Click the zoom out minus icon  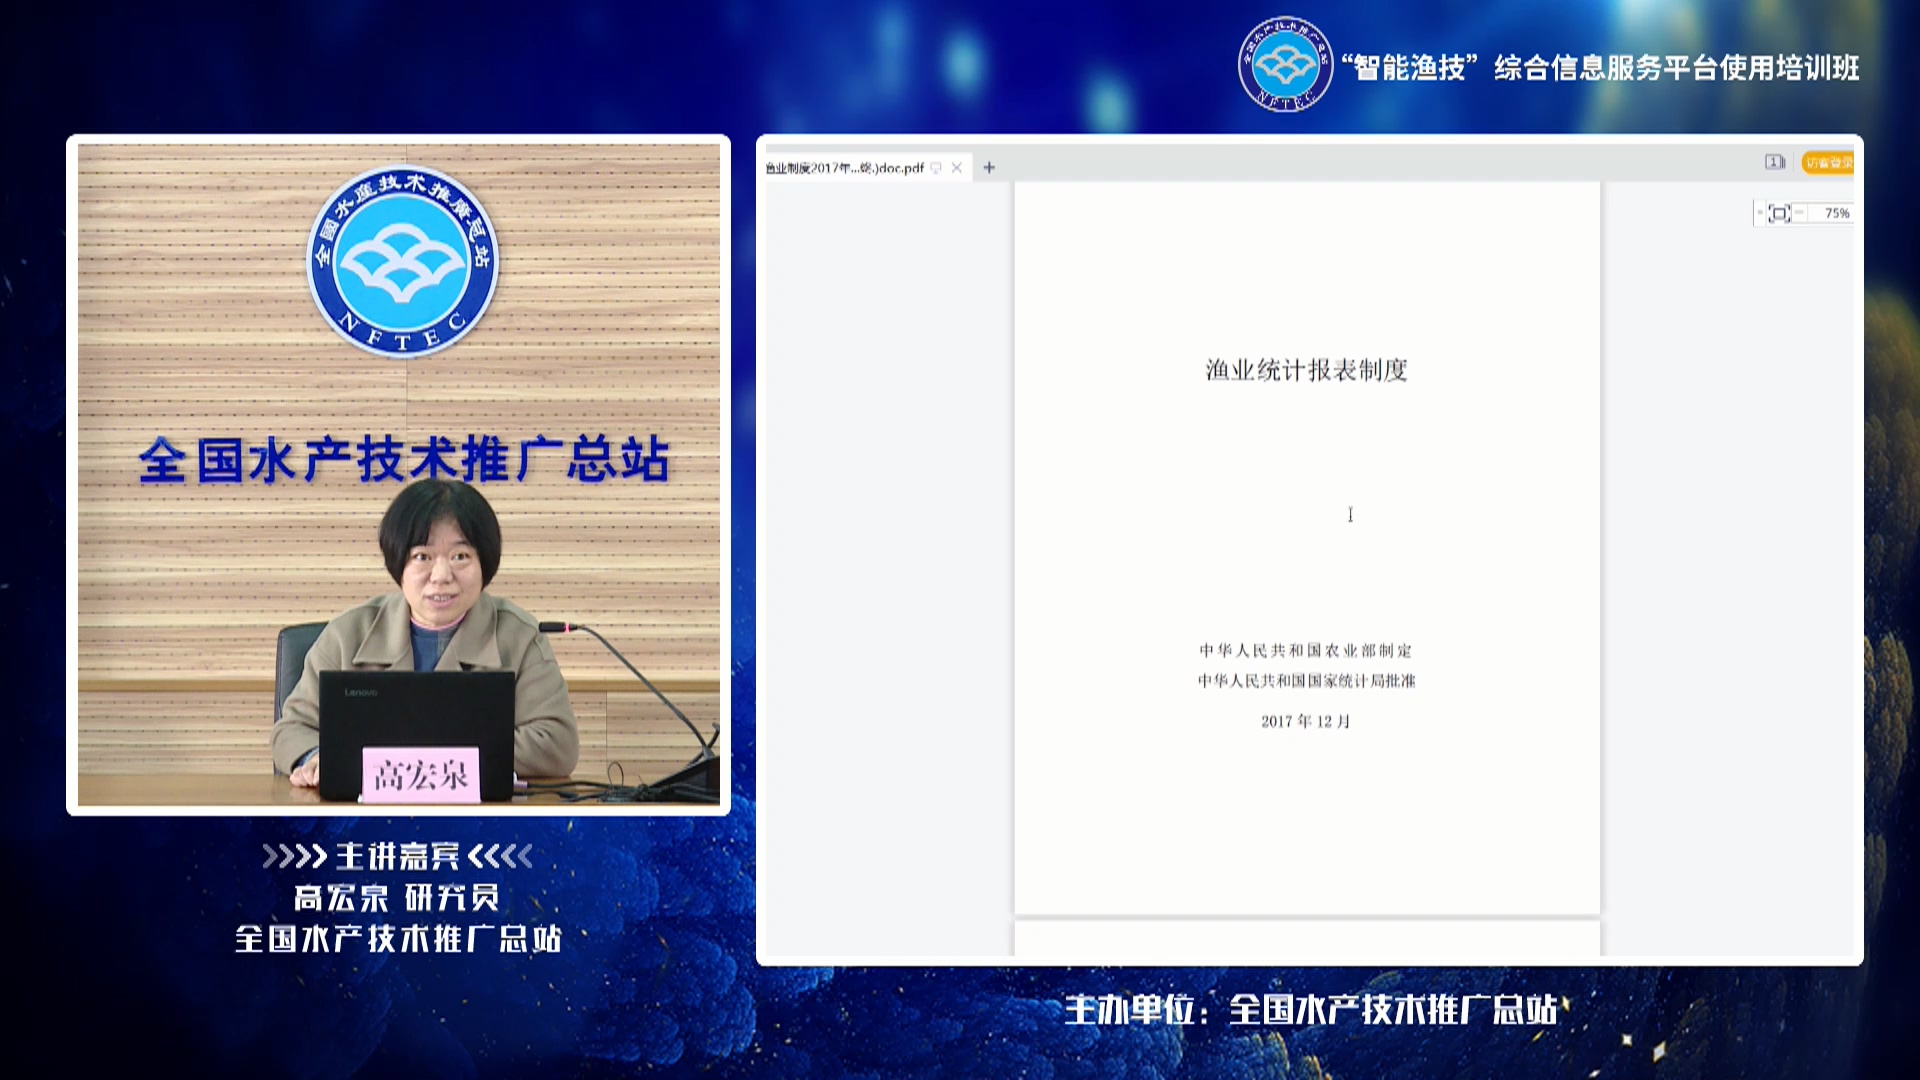click(1800, 213)
